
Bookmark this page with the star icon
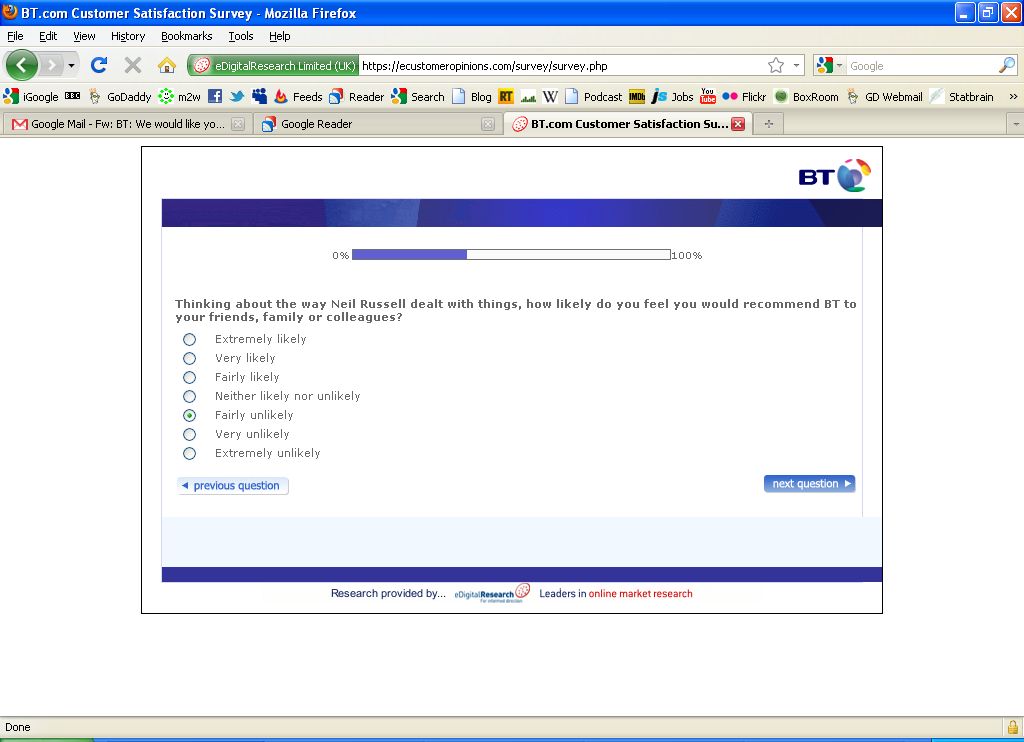[776, 66]
